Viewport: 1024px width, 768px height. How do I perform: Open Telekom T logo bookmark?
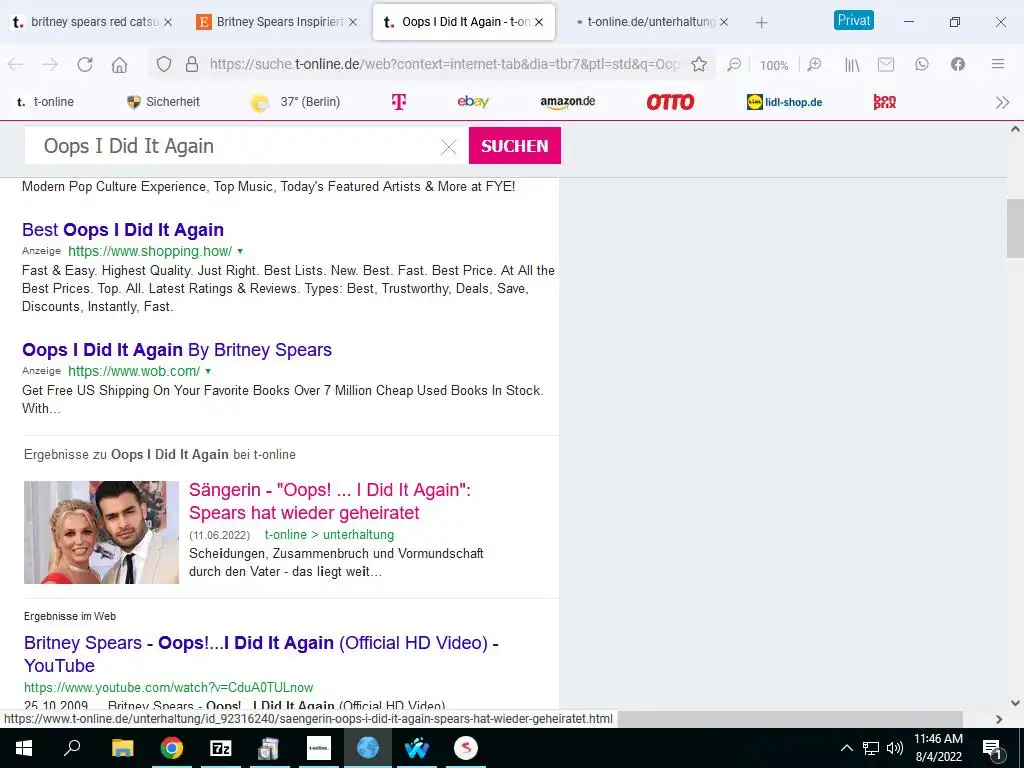[398, 102]
